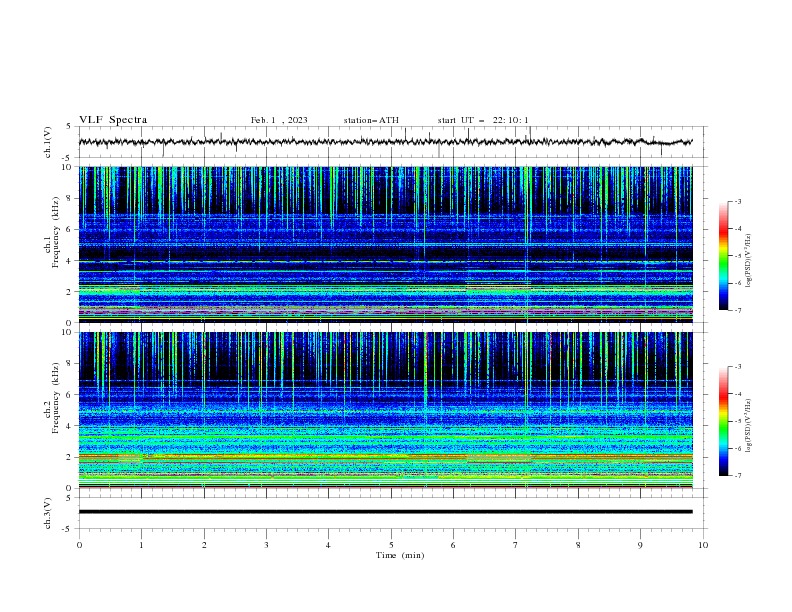Click the upper PSD color scale bar
The image size is (792, 612).
point(723,256)
